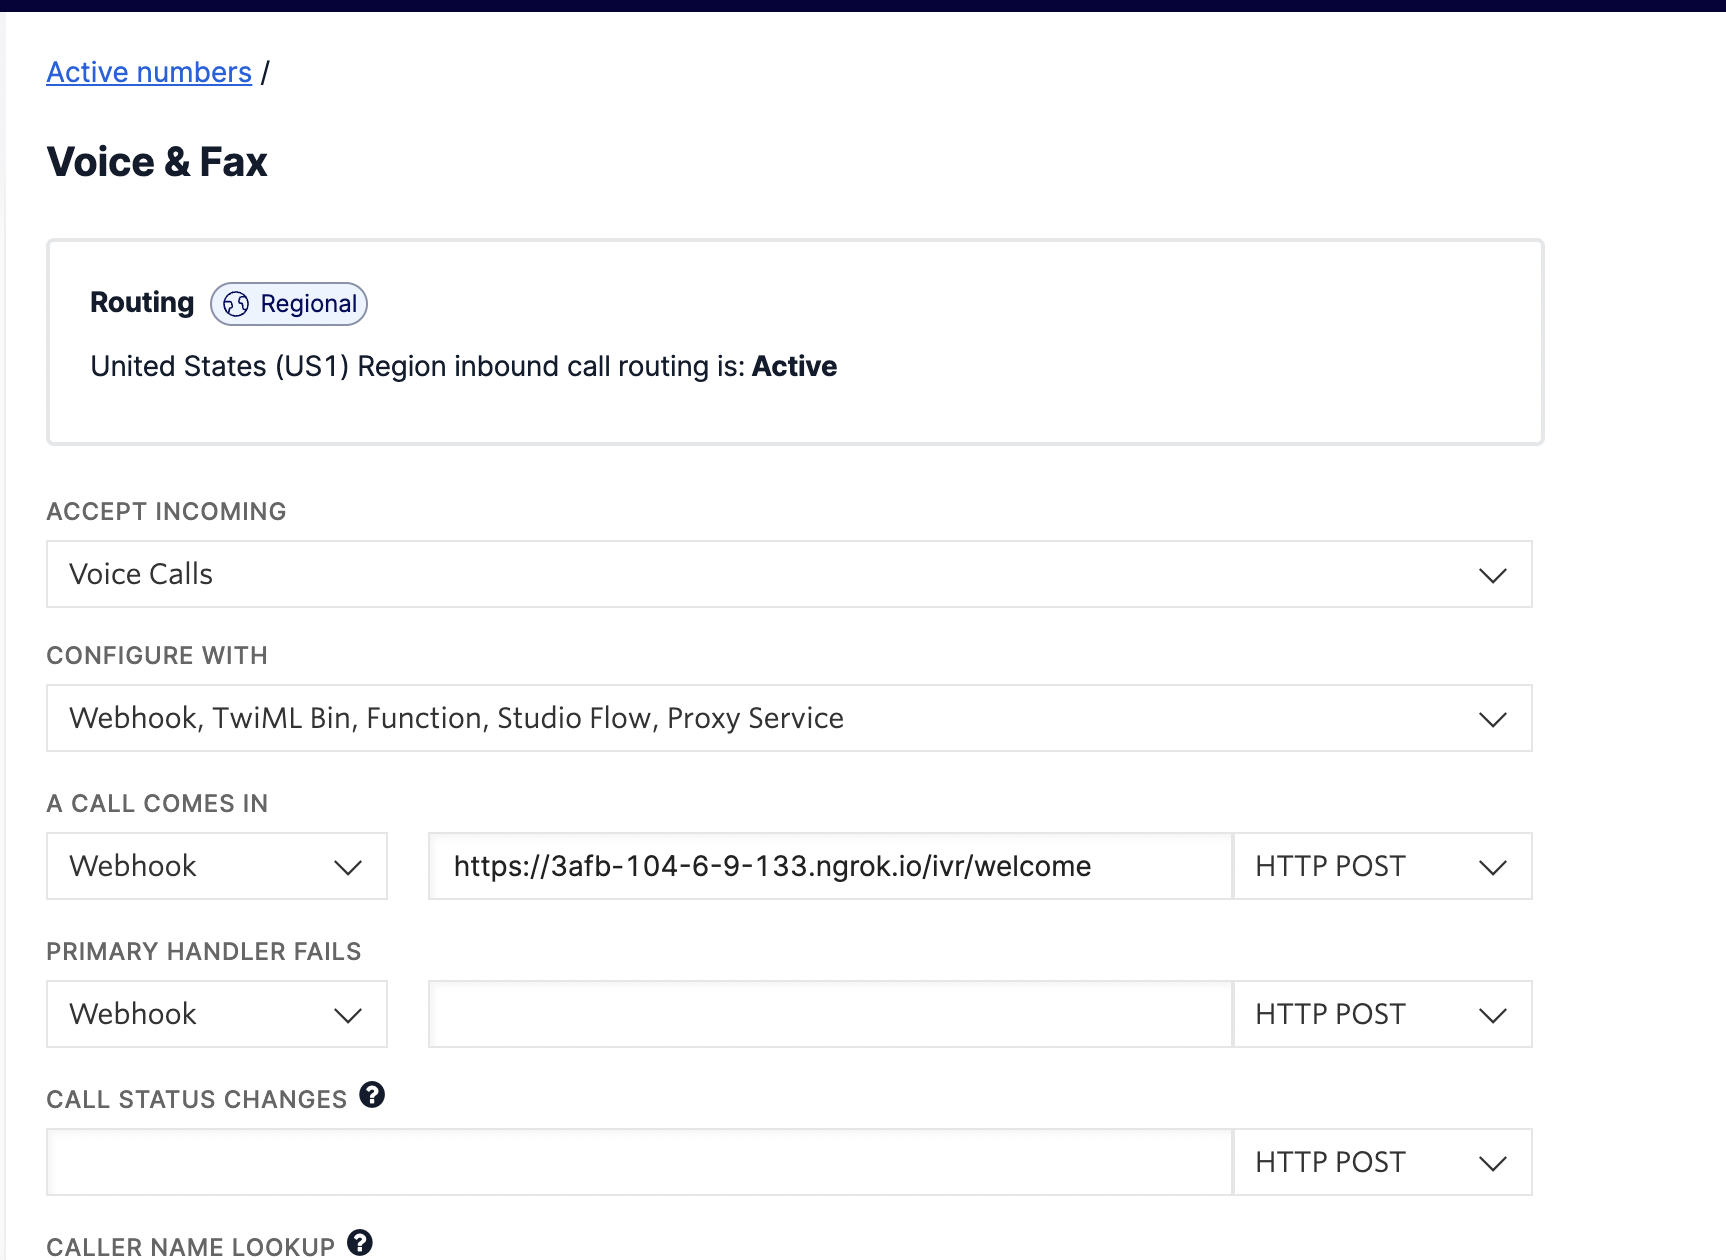Click the Call Status Changes help icon

[x=372, y=1095]
